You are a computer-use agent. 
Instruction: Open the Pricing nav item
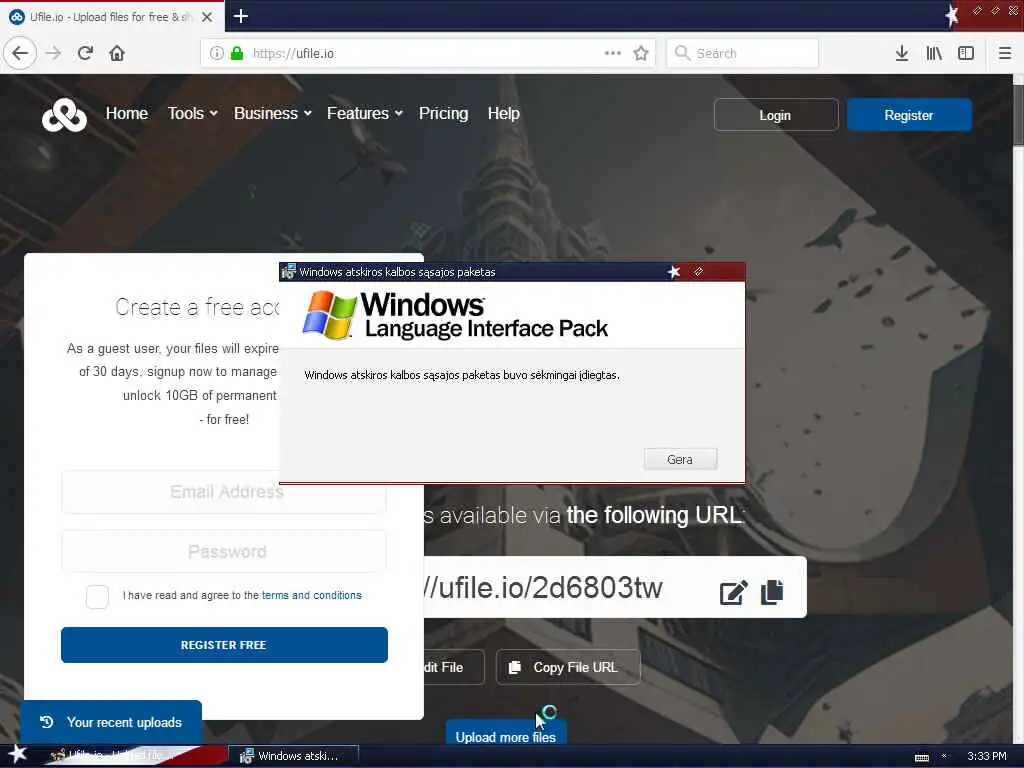(443, 114)
